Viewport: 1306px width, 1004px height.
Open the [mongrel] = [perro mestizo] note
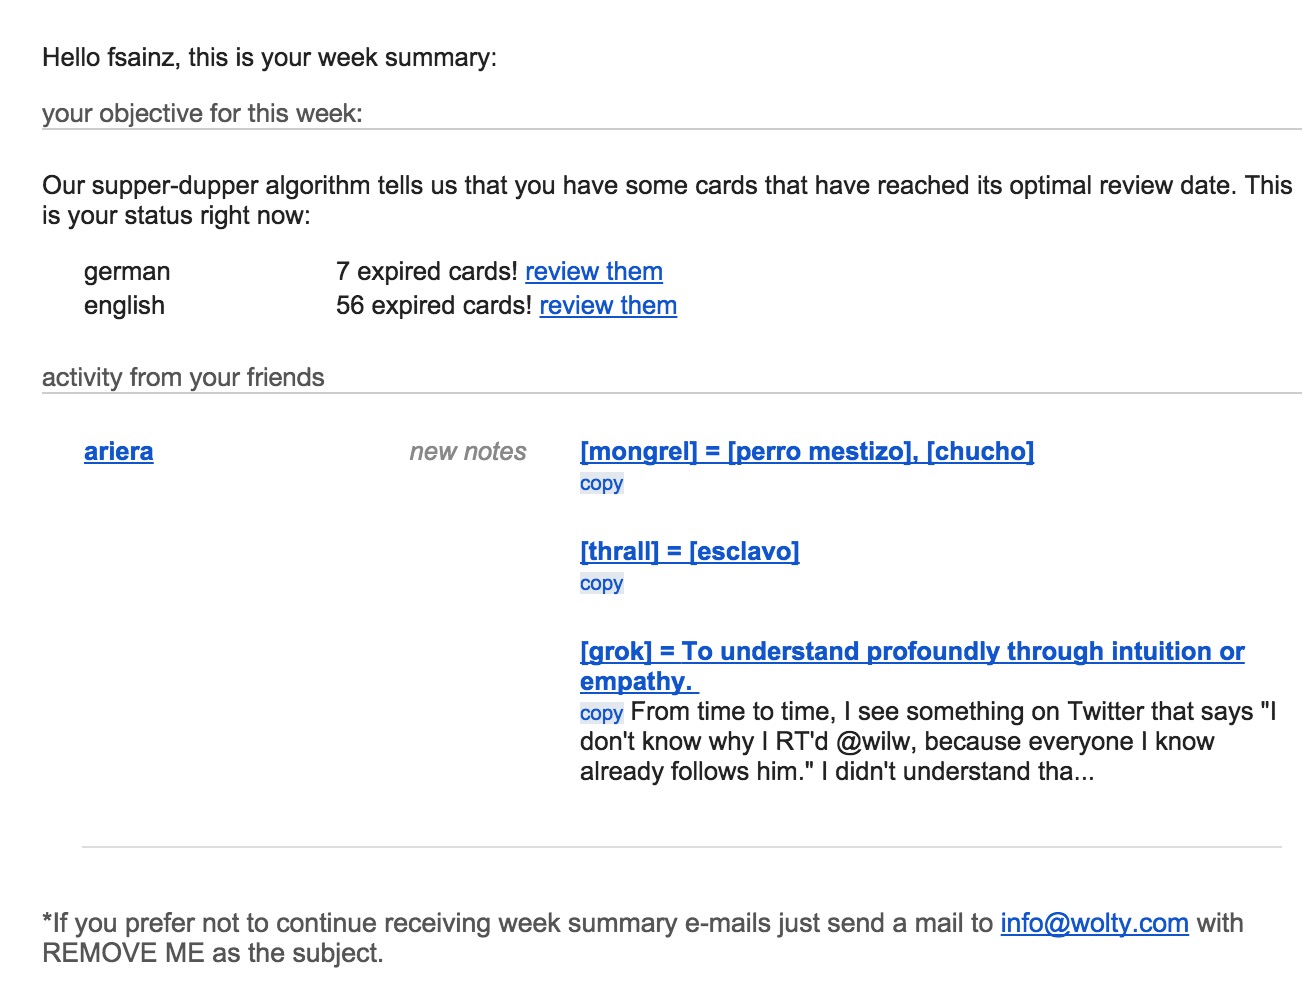[807, 452]
